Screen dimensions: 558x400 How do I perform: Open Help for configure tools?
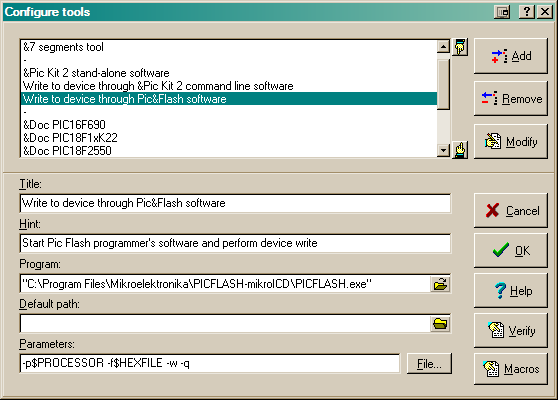[x=511, y=291]
